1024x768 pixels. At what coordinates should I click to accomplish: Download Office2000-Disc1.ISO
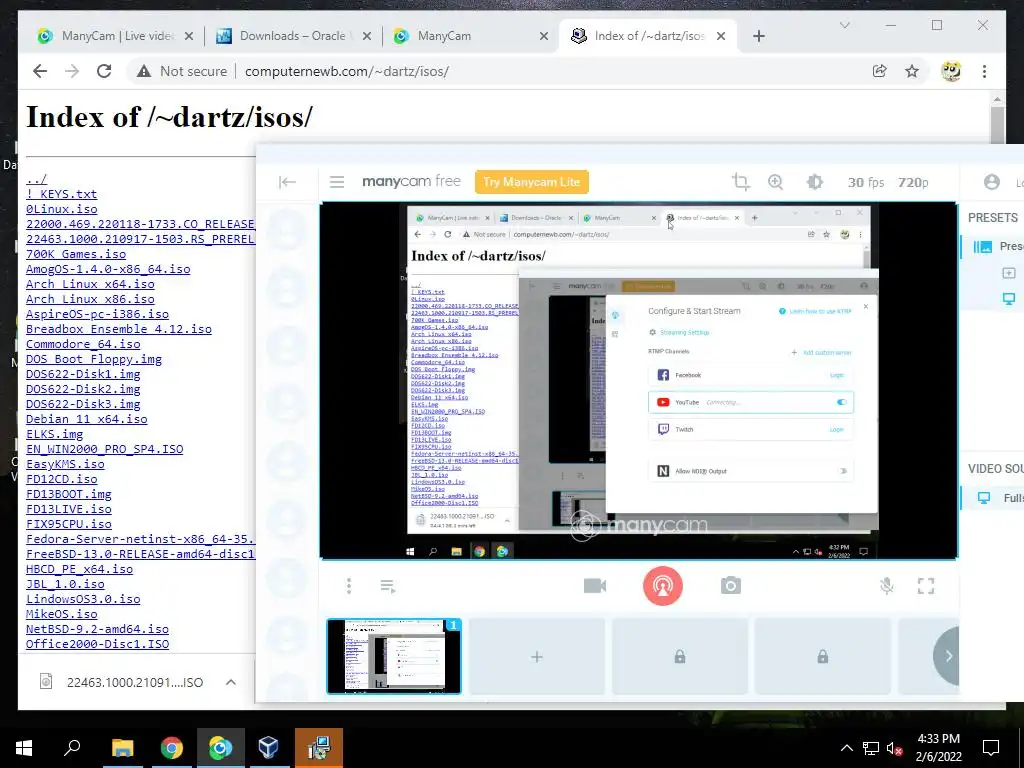pos(97,645)
